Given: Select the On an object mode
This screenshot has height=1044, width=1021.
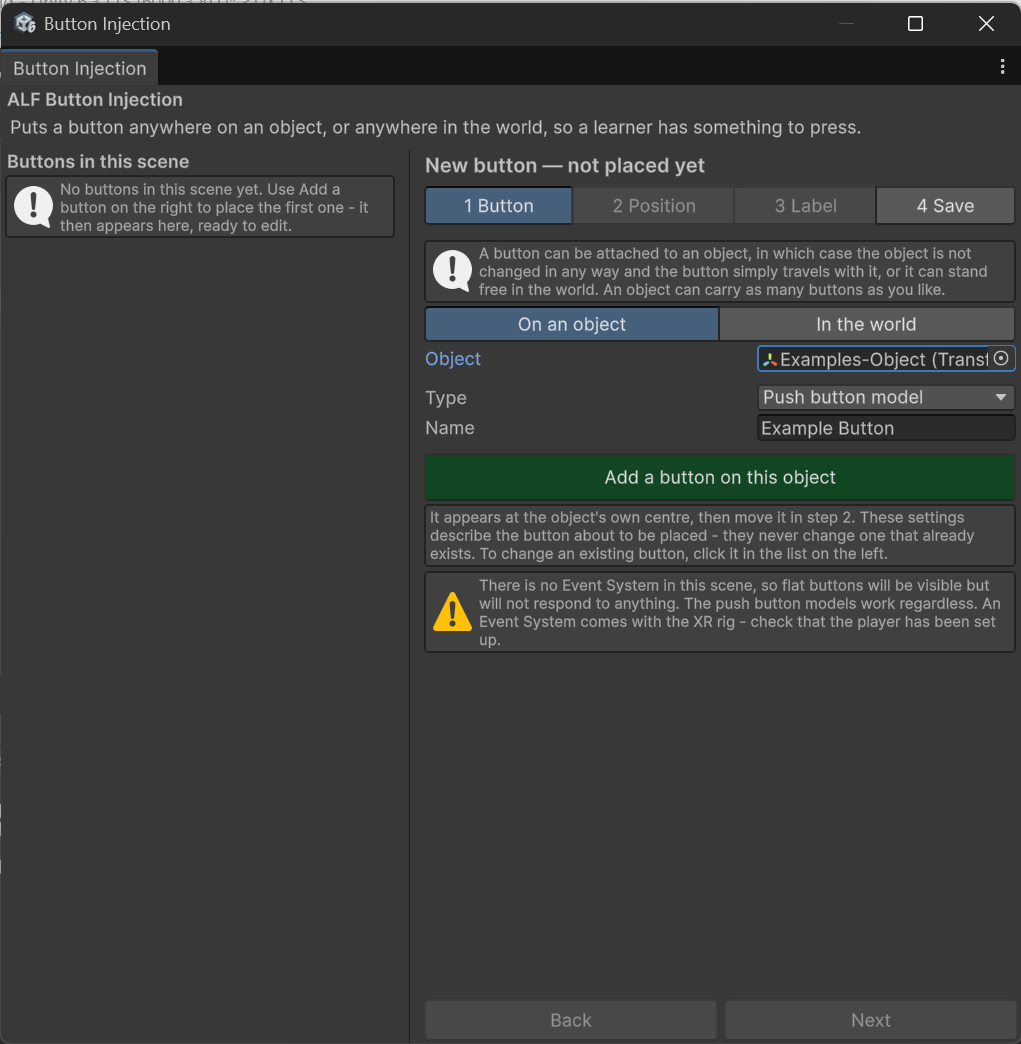Looking at the screenshot, I should [572, 324].
